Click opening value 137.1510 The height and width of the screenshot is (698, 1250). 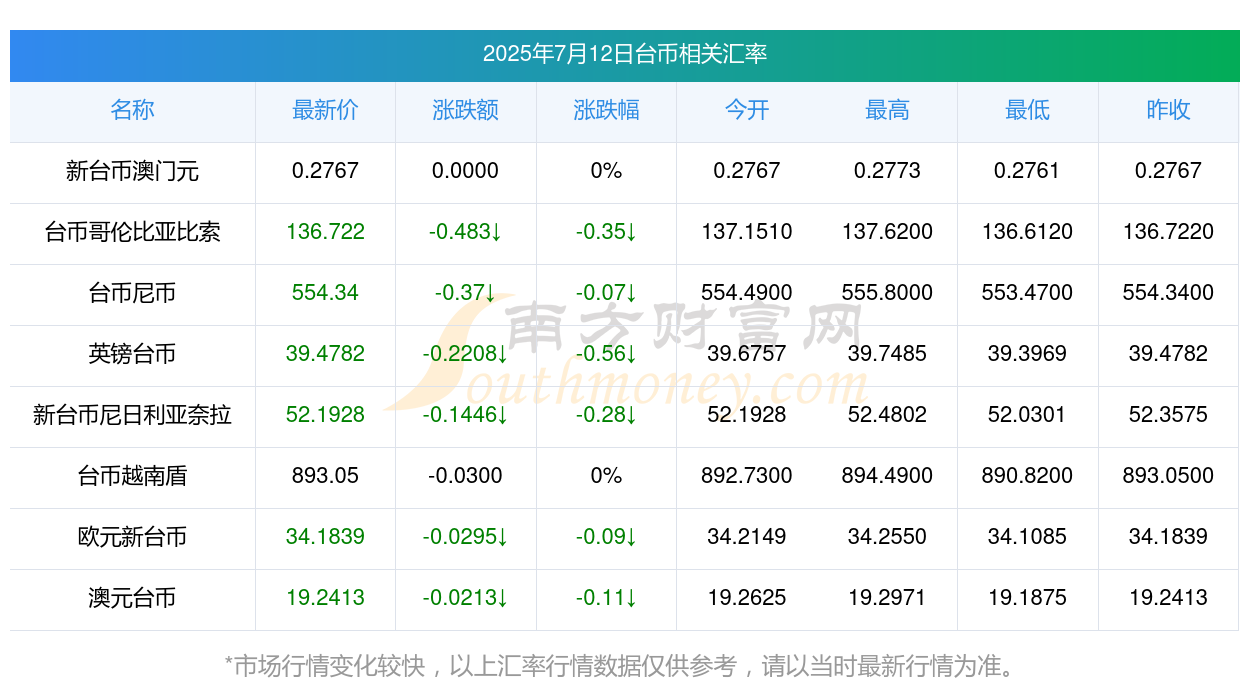click(x=747, y=232)
